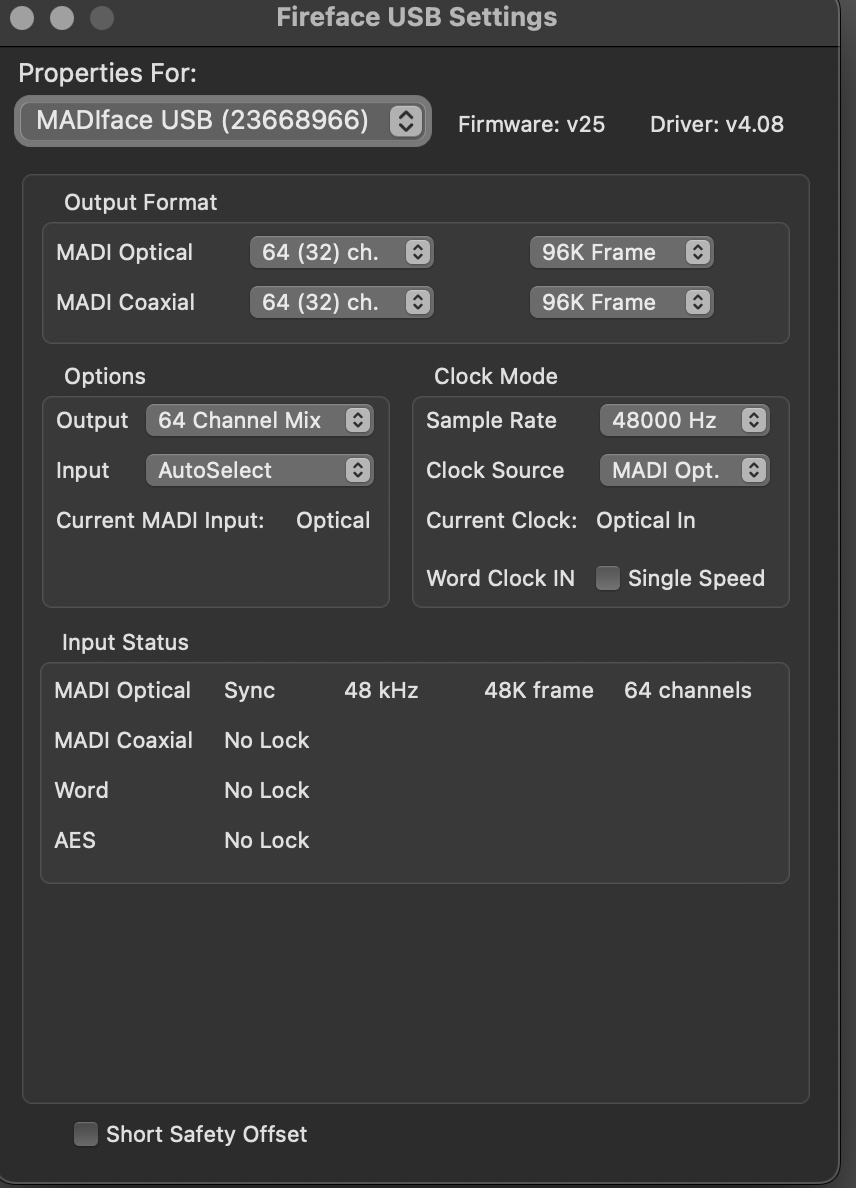This screenshot has height=1188, width=856.
Task: Change the Clock Source MADI Opt. dropdown
Action: [x=685, y=471]
